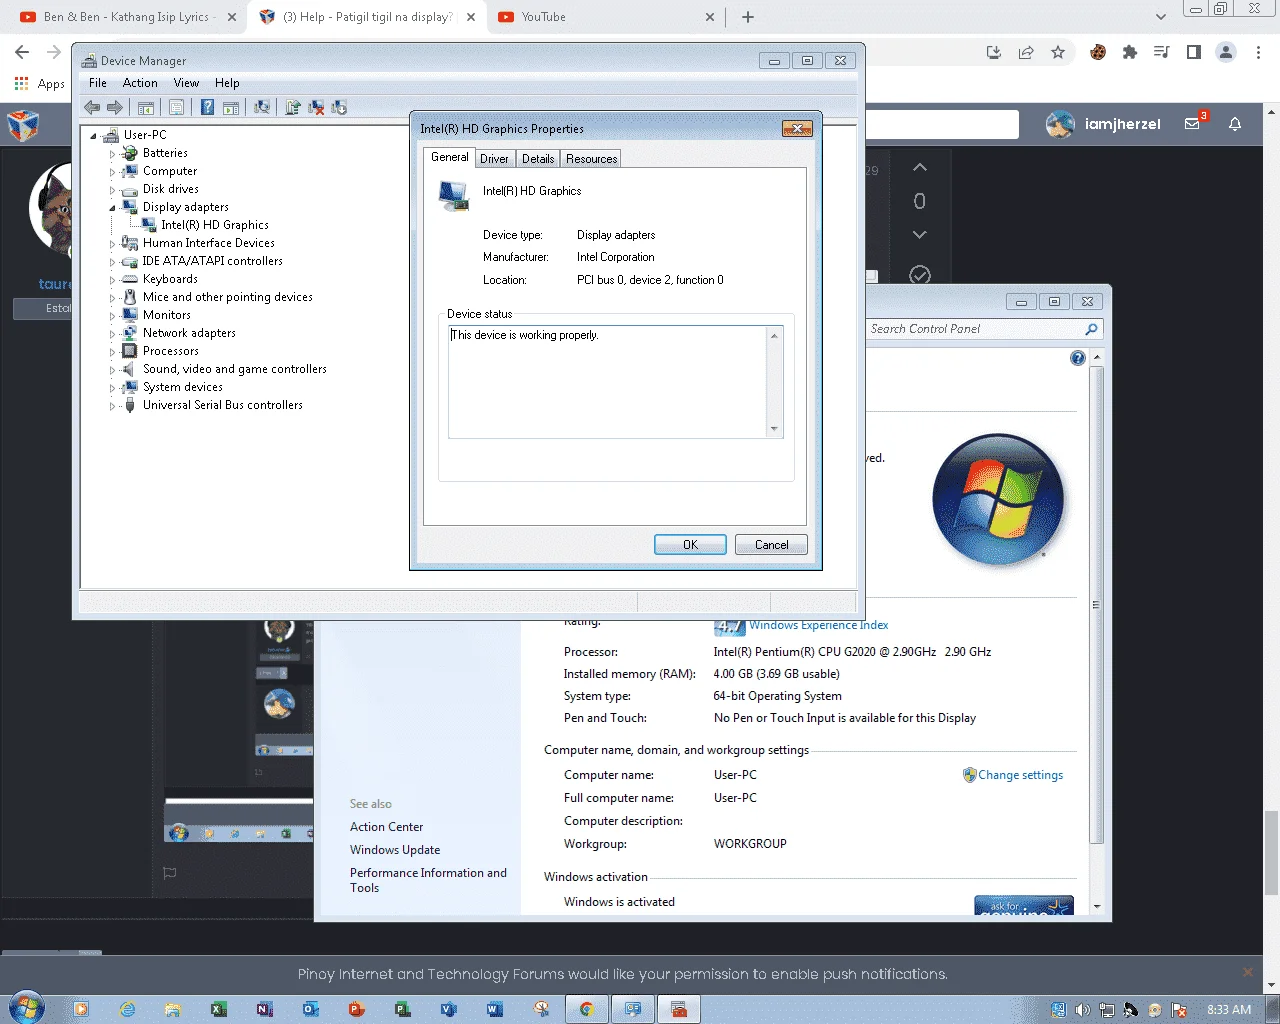Expand Batteries tree node
Viewport: 1280px width, 1024px height.
(112, 154)
